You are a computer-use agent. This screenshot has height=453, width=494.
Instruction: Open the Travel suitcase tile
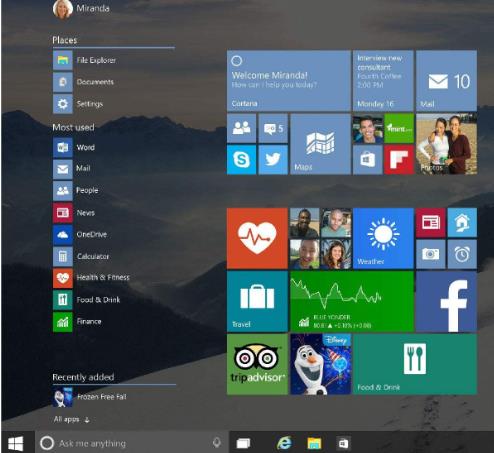257,301
